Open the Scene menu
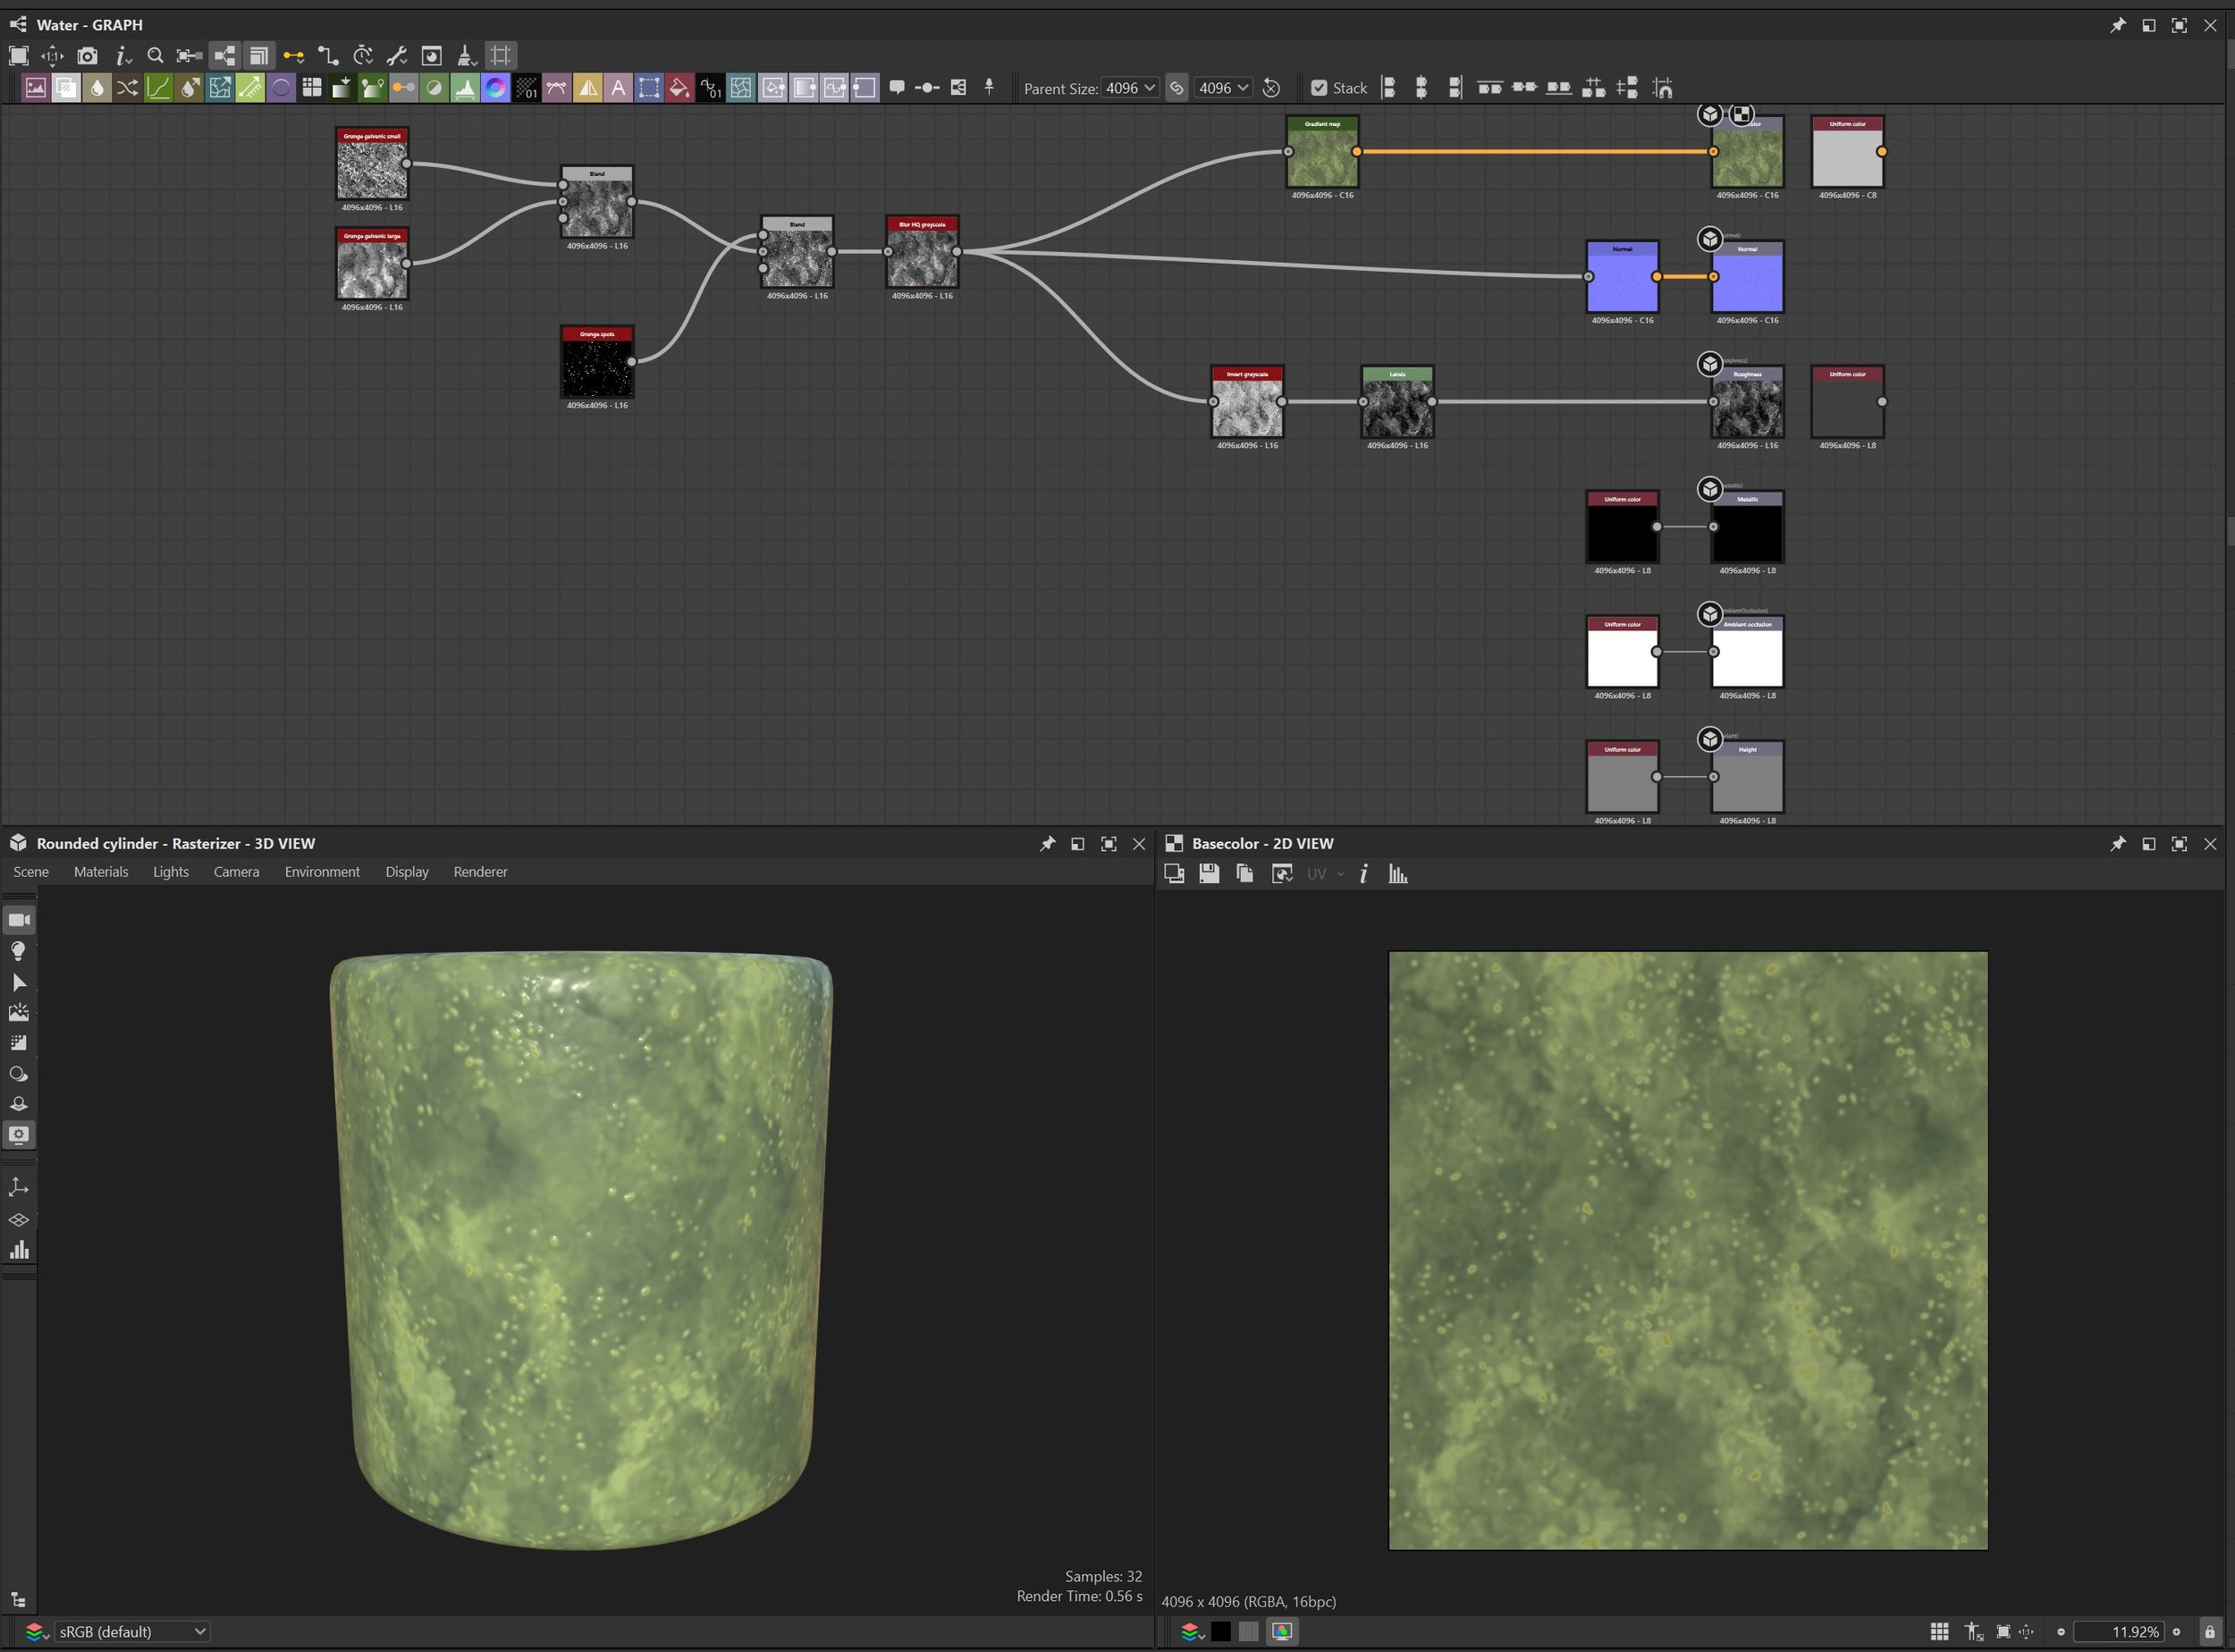 coord(31,872)
